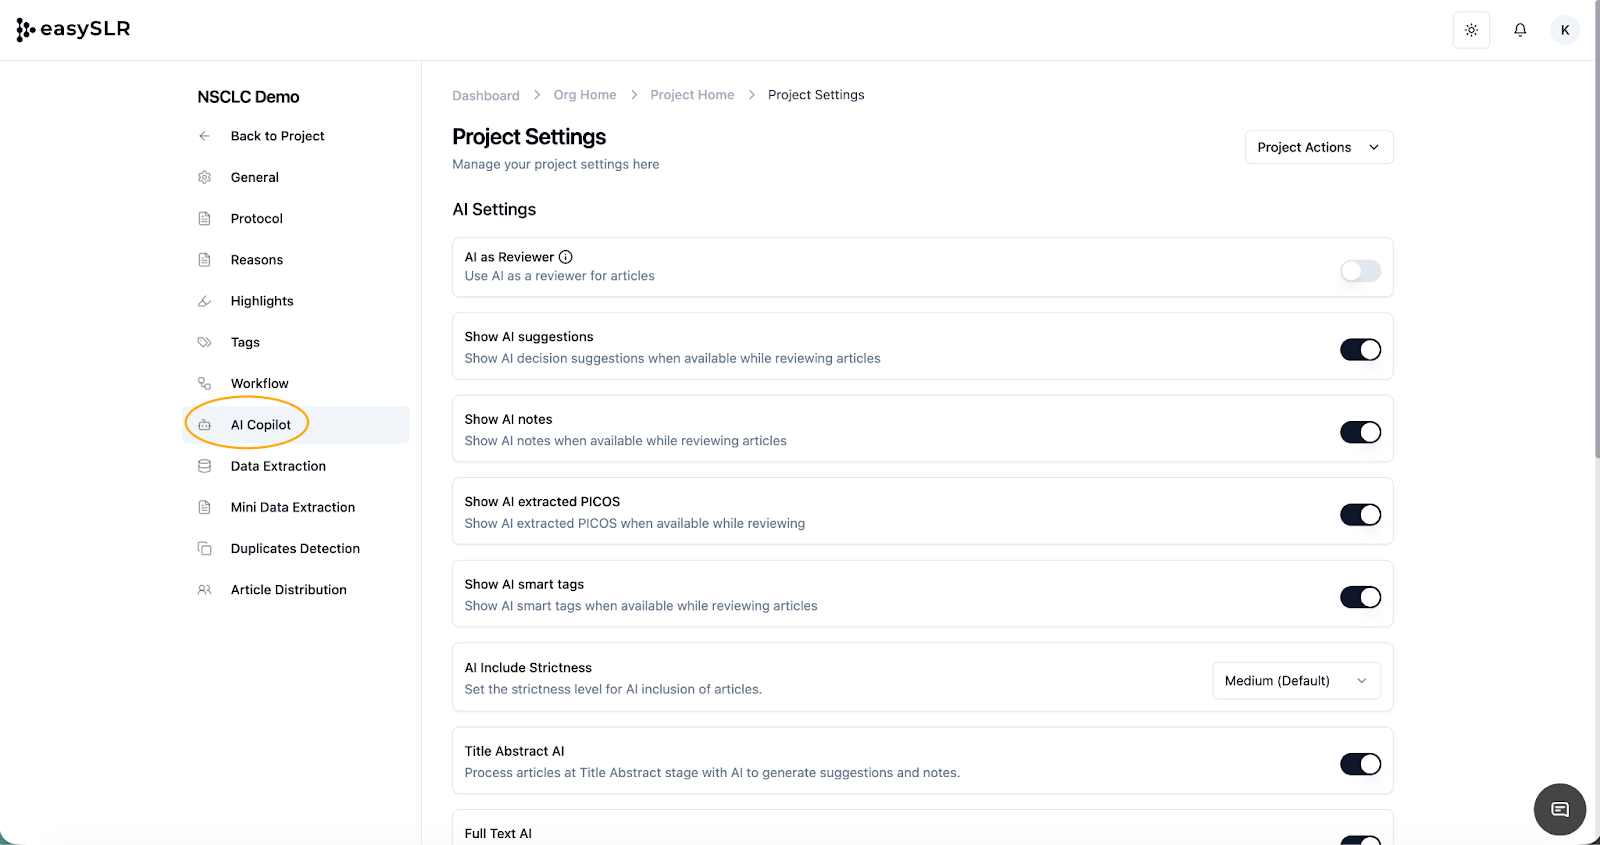Viewport: 1600px width, 845px height.
Task: Toggle the light/dark theme sun icon
Action: pyautogui.click(x=1471, y=30)
